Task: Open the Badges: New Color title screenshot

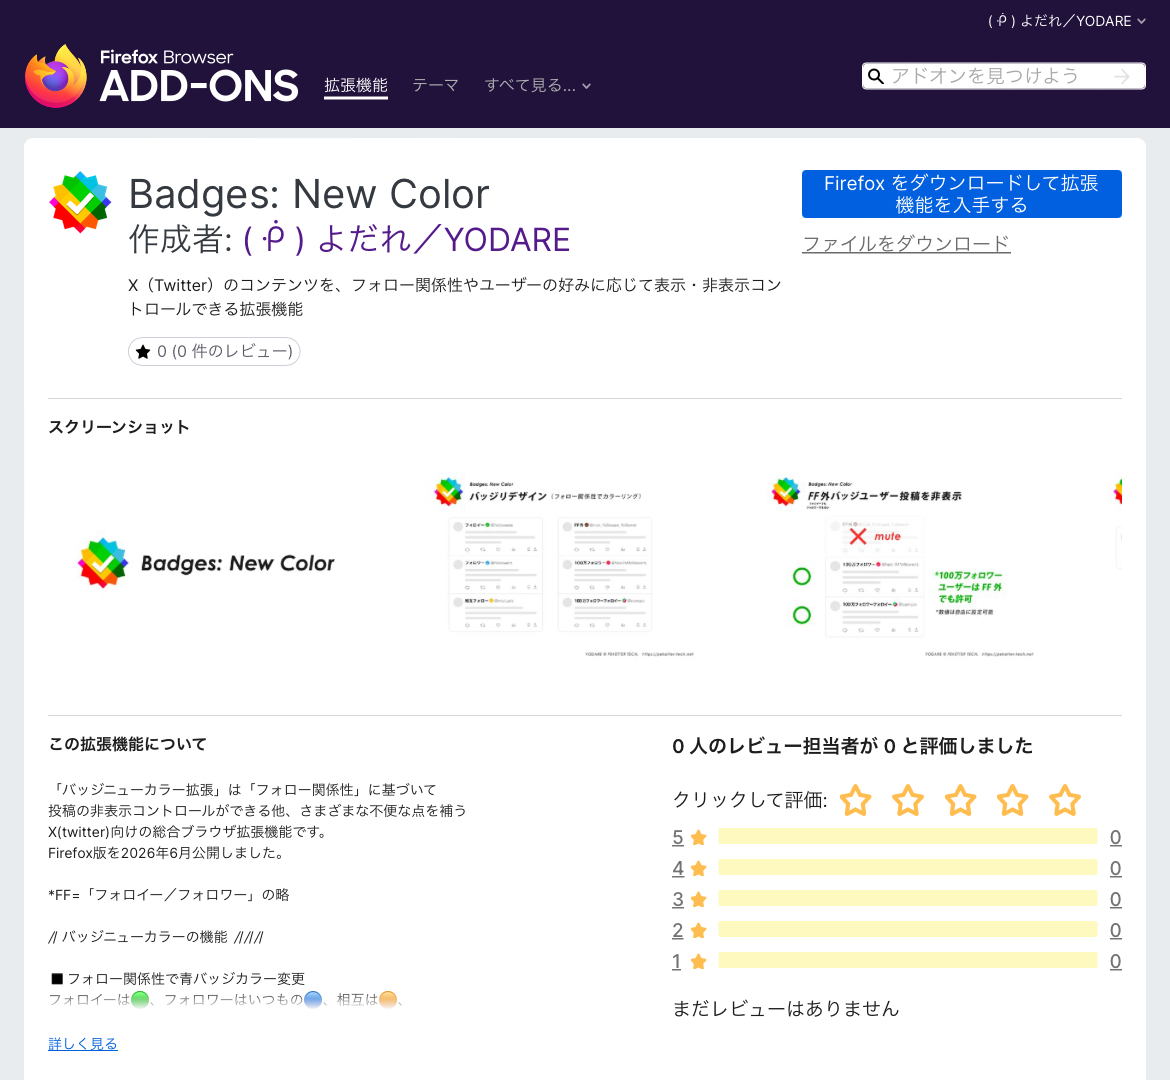Action: (207, 564)
